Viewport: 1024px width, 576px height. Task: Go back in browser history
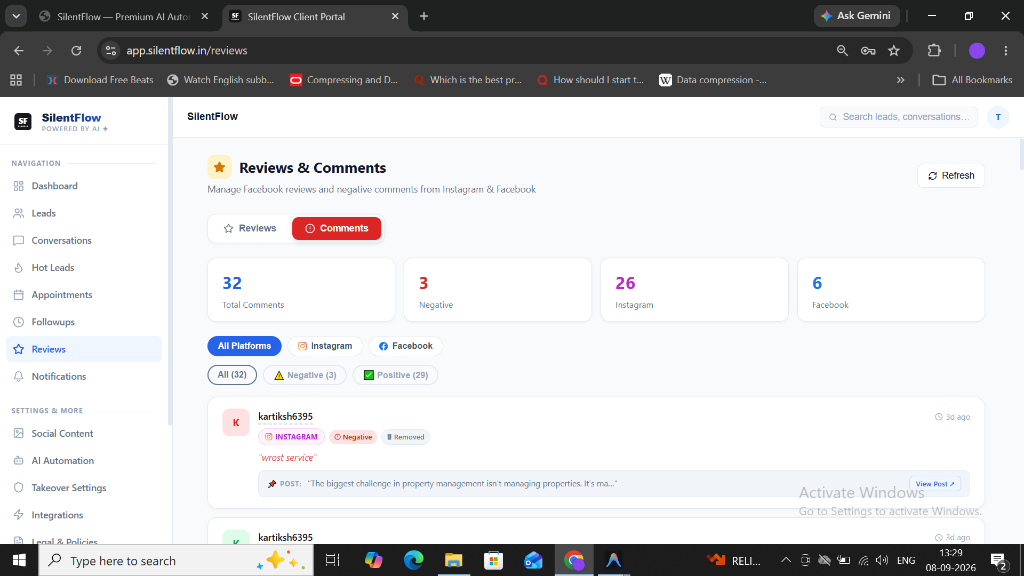19,50
